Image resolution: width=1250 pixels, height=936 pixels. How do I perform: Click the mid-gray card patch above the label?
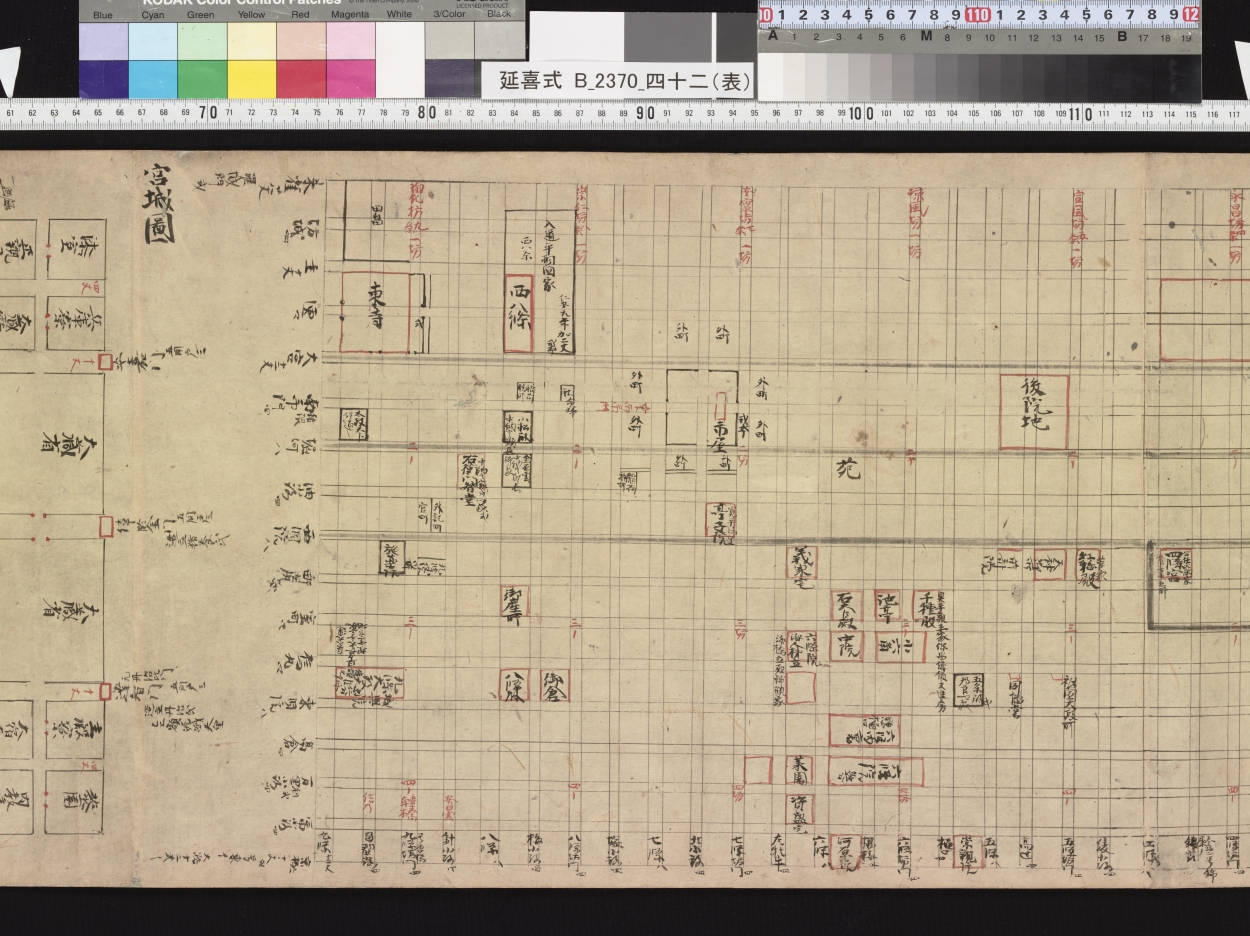[x=669, y=37]
